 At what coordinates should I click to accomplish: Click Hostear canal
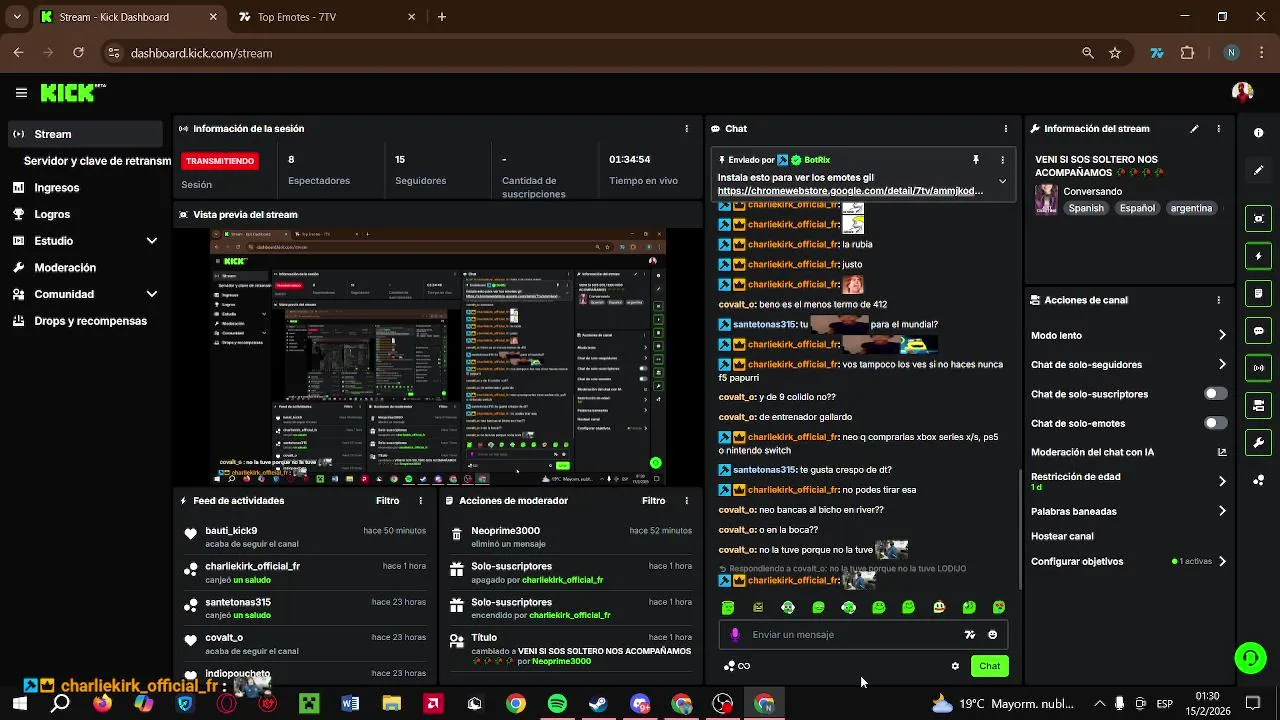(x=1062, y=537)
